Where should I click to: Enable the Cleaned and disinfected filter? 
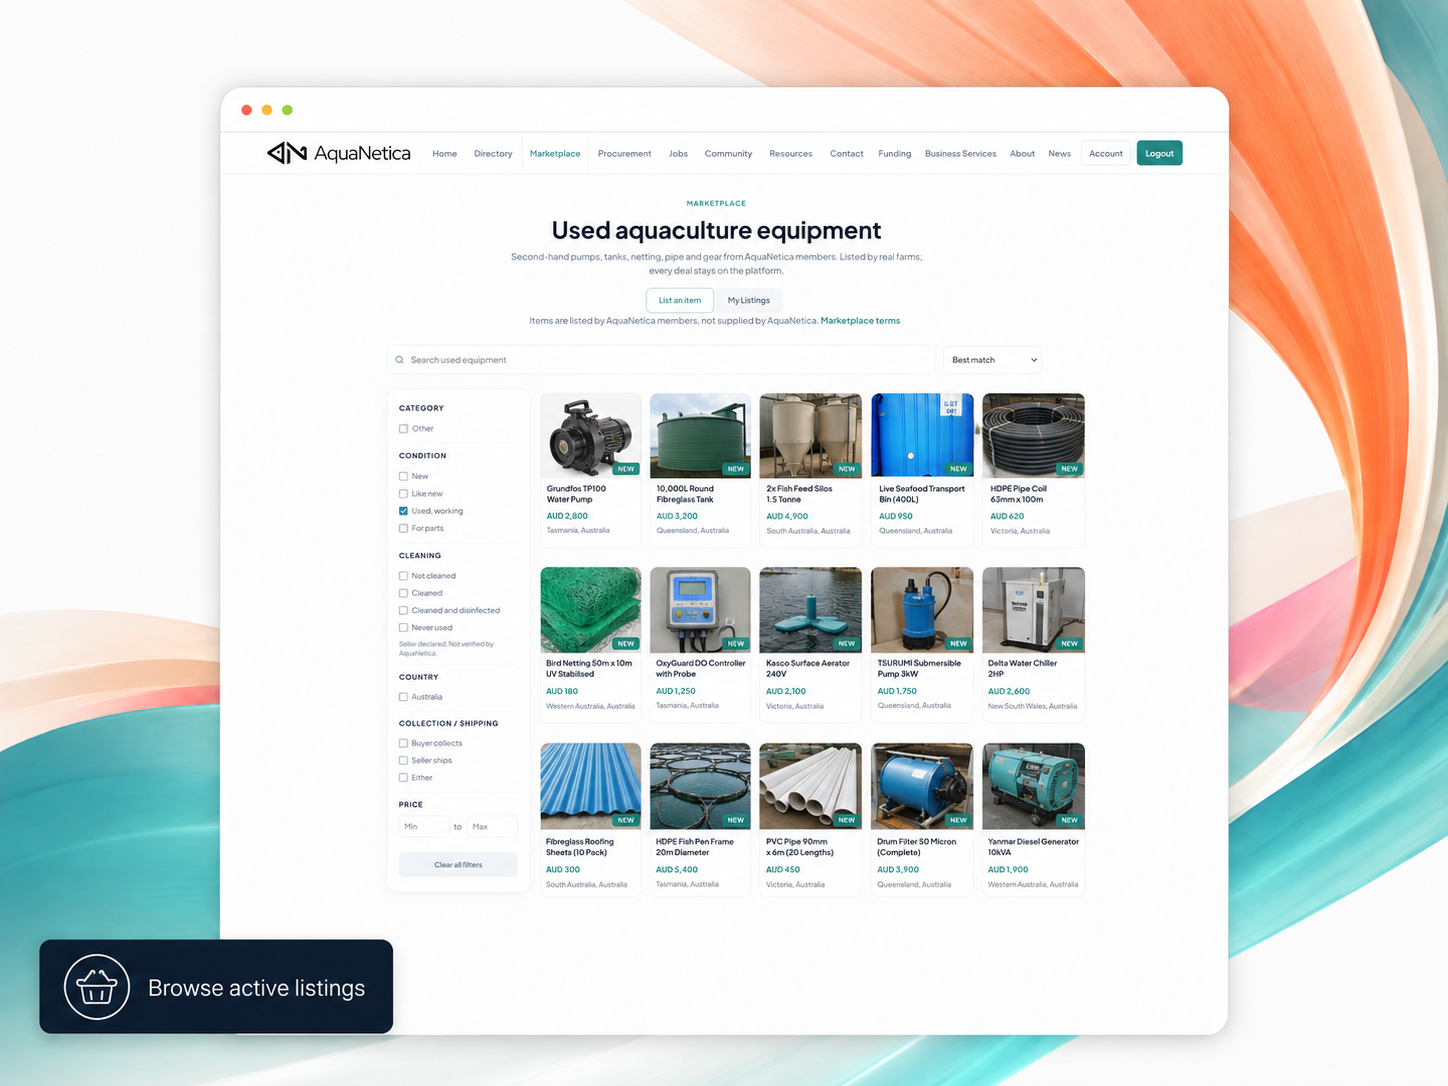(x=404, y=610)
